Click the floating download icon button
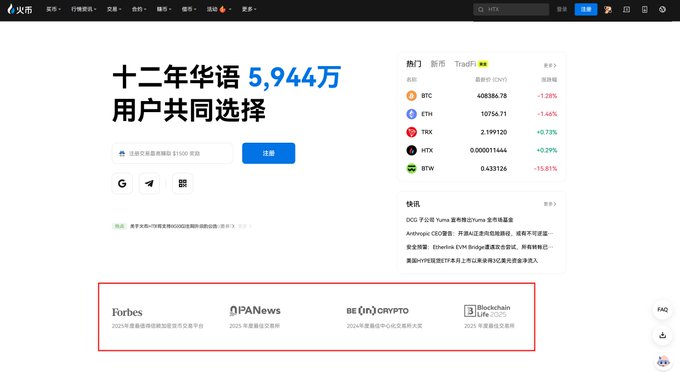 click(x=662, y=335)
